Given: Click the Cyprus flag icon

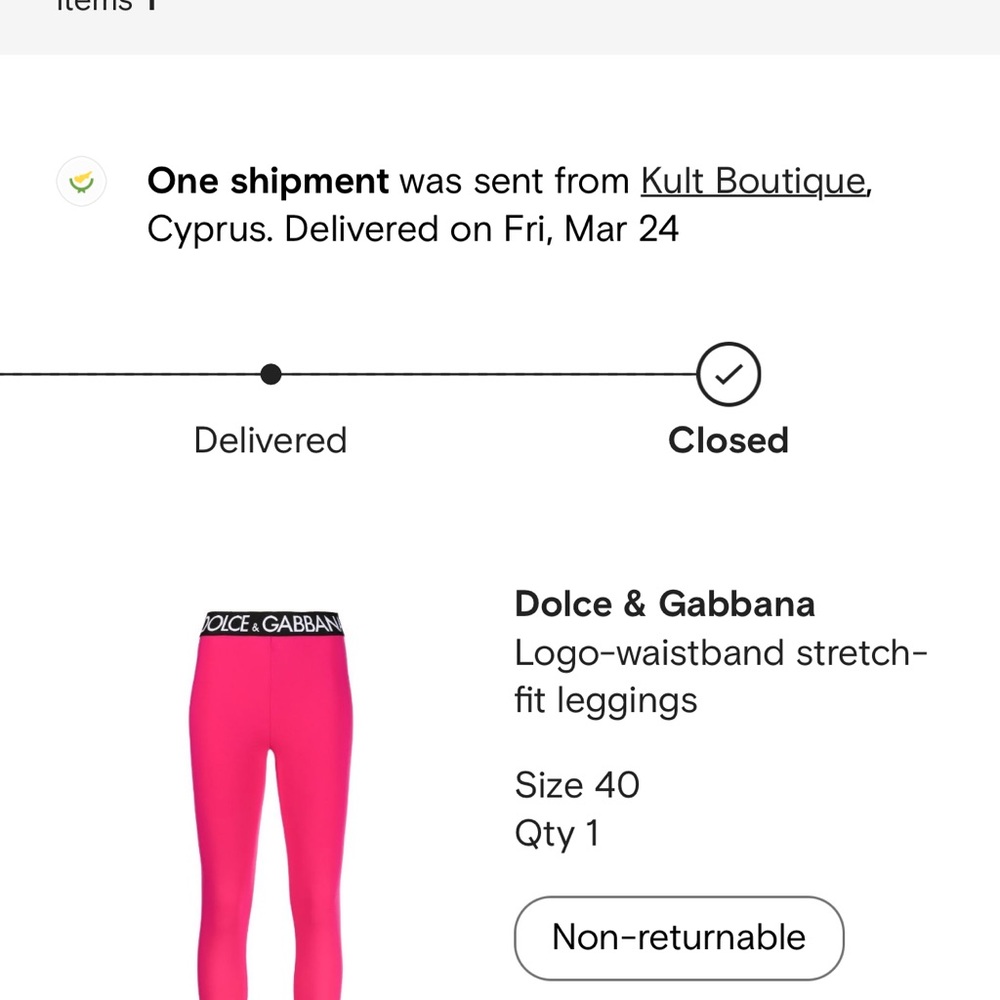Looking at the screenshot, I should pyautogui.click(x=81, y=182).
